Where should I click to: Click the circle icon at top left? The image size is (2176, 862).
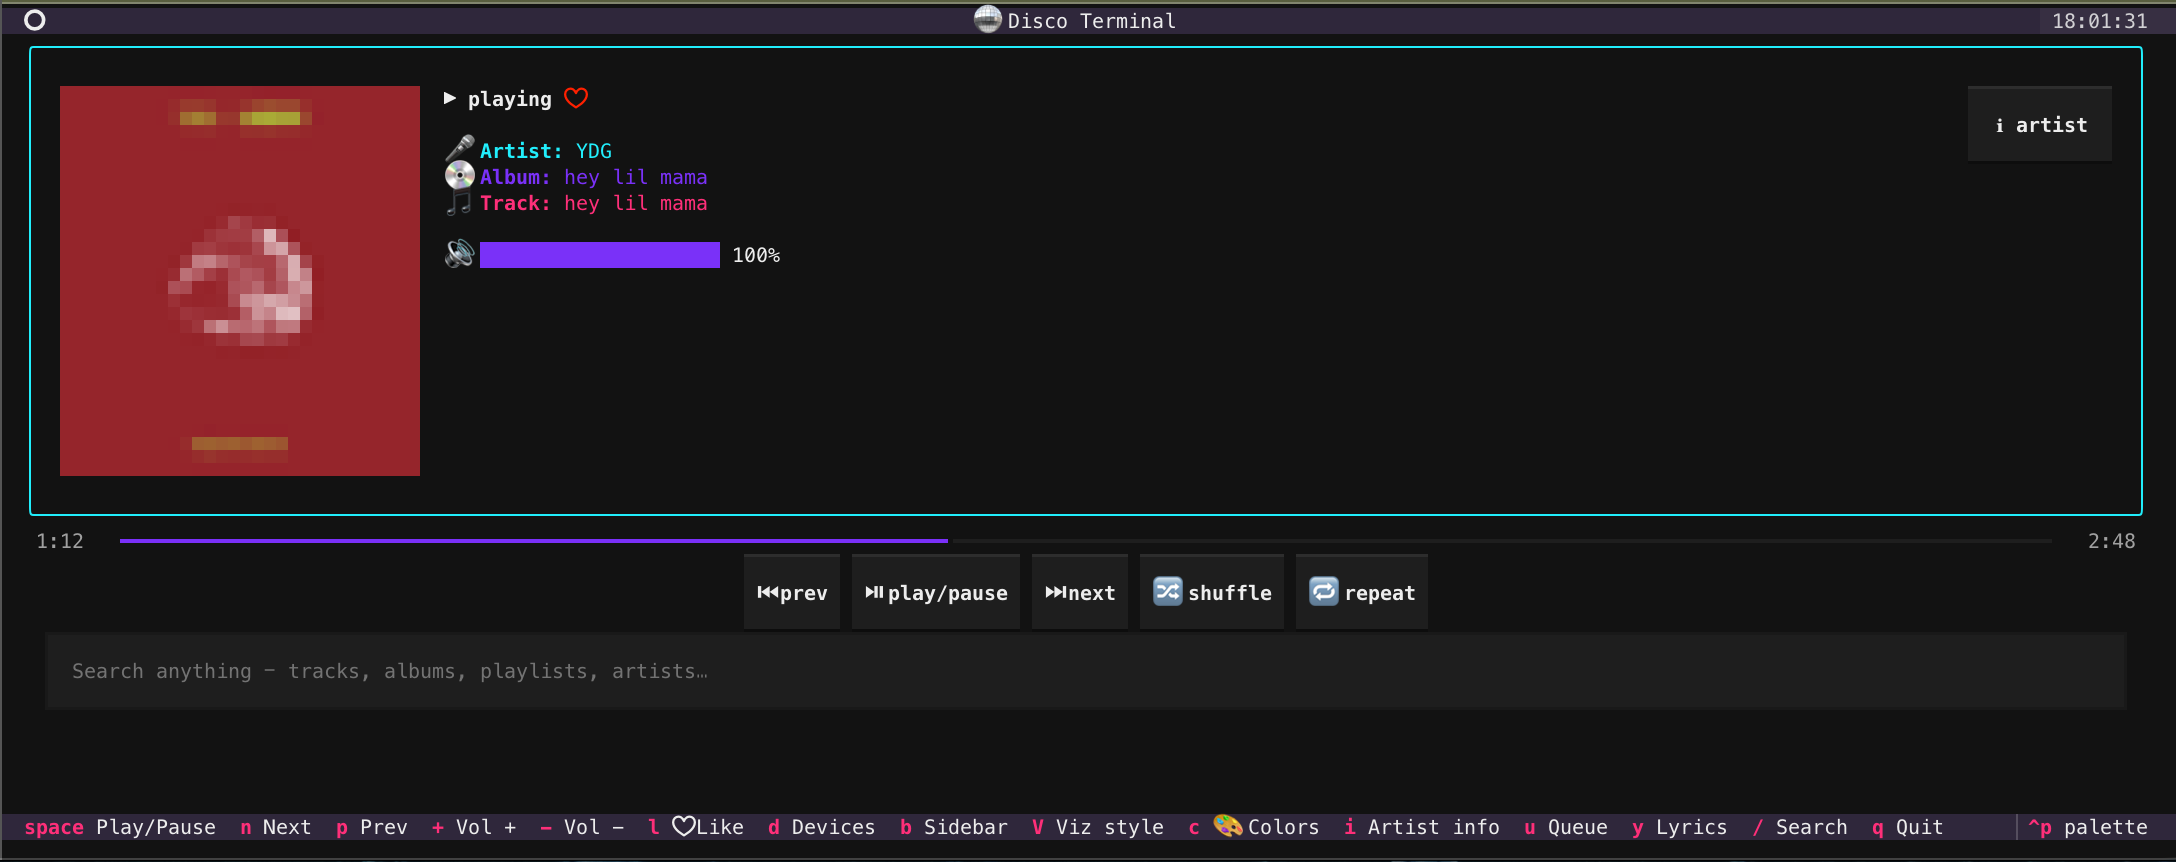[x=35, y=20]
